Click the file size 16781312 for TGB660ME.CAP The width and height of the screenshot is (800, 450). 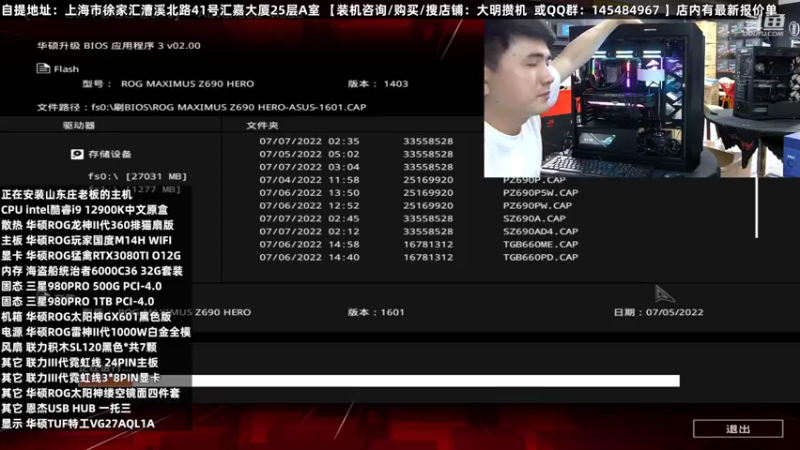tap(428, 244)
